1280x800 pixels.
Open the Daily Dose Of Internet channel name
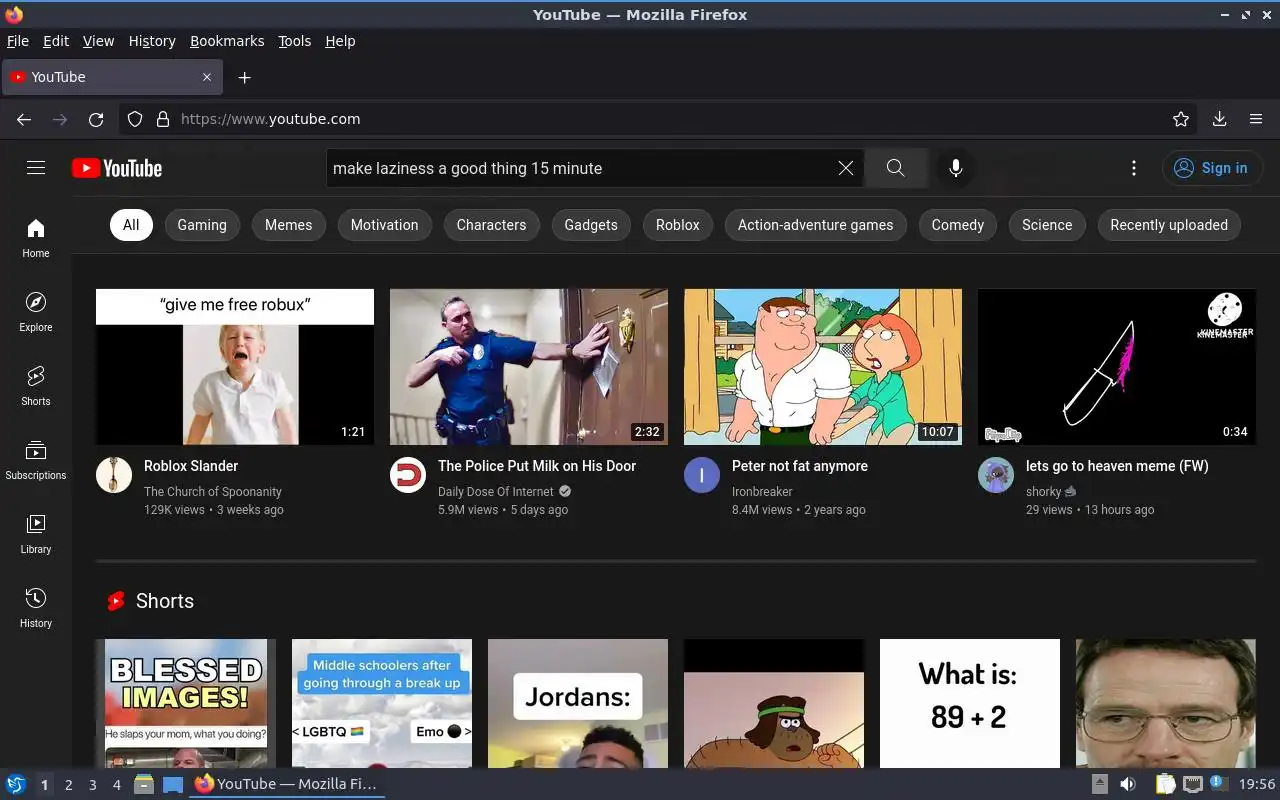pyautogui.click(x=496, y=492)
